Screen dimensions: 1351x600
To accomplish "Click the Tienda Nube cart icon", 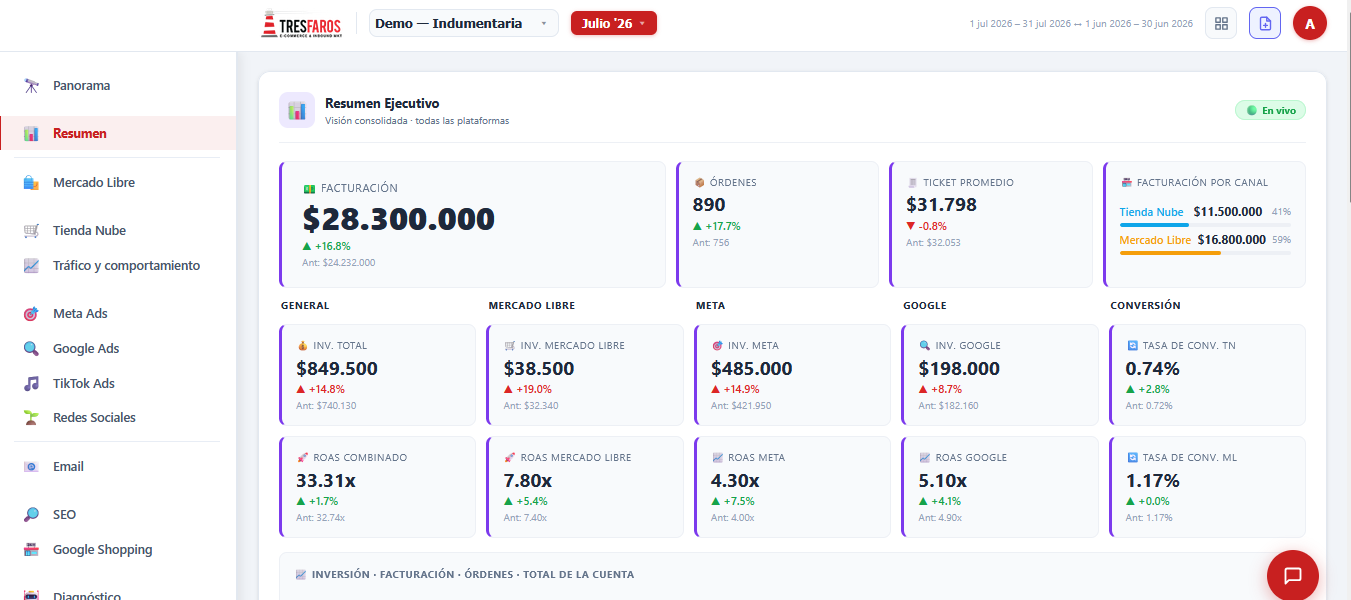I will 32,231.
